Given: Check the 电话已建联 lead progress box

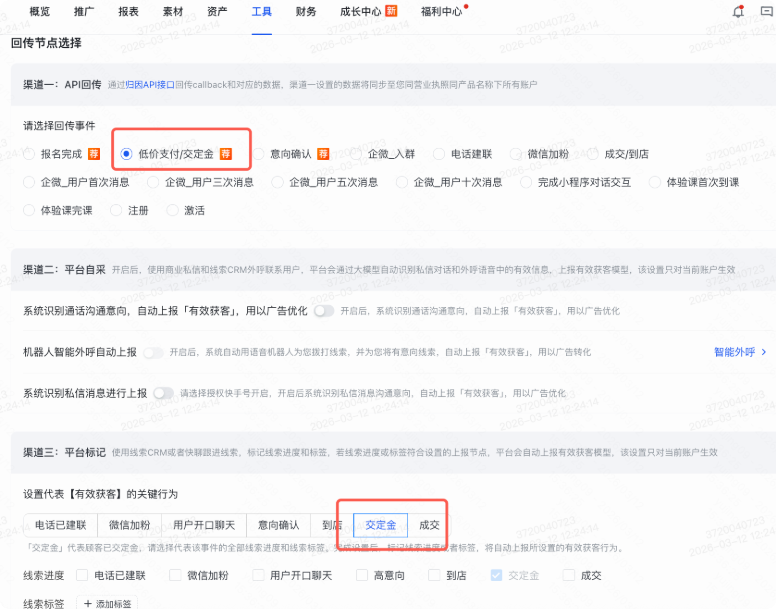Looking at the screenshot, I should 82,575.
